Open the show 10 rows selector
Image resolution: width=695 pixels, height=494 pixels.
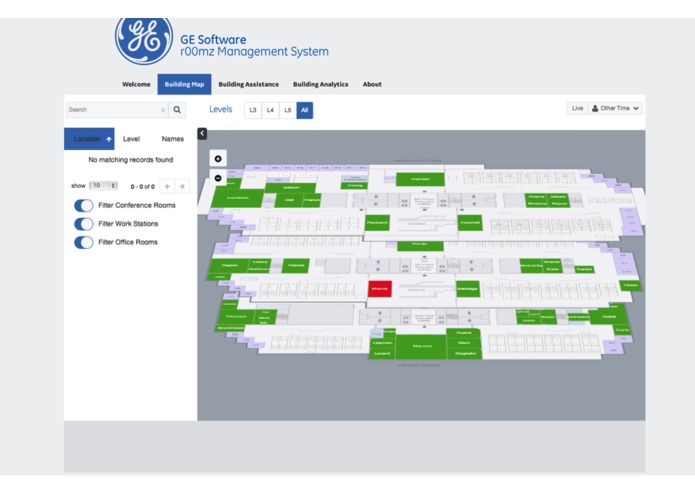point(103,186)
